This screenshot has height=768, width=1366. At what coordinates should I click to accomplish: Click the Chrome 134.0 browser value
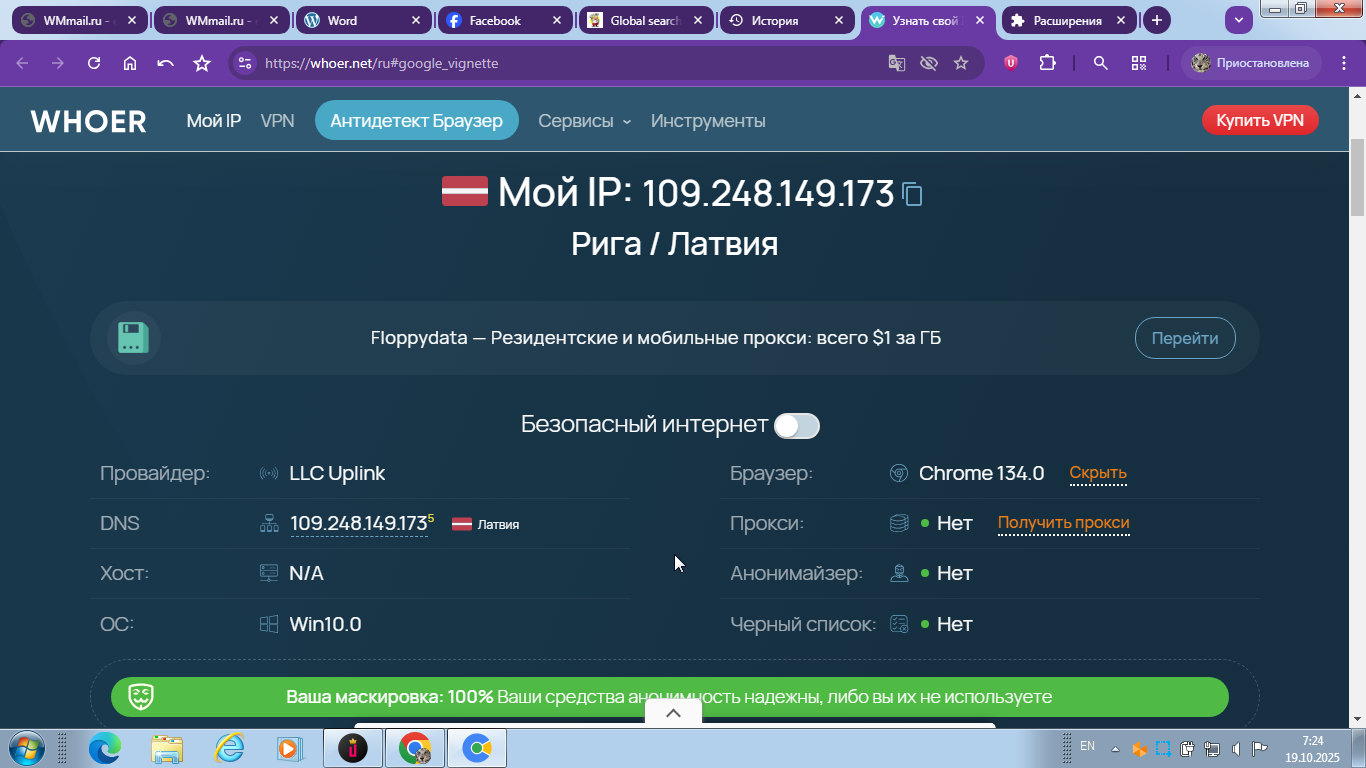tap(981, 473)
